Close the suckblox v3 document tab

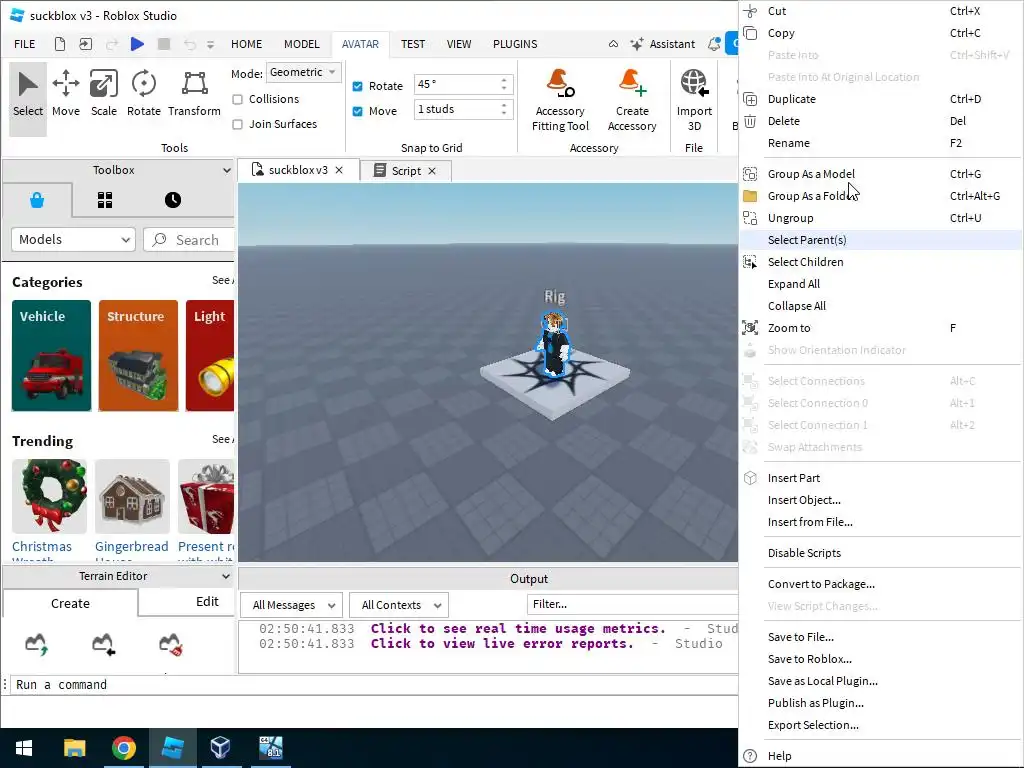(x=339, y=170)
